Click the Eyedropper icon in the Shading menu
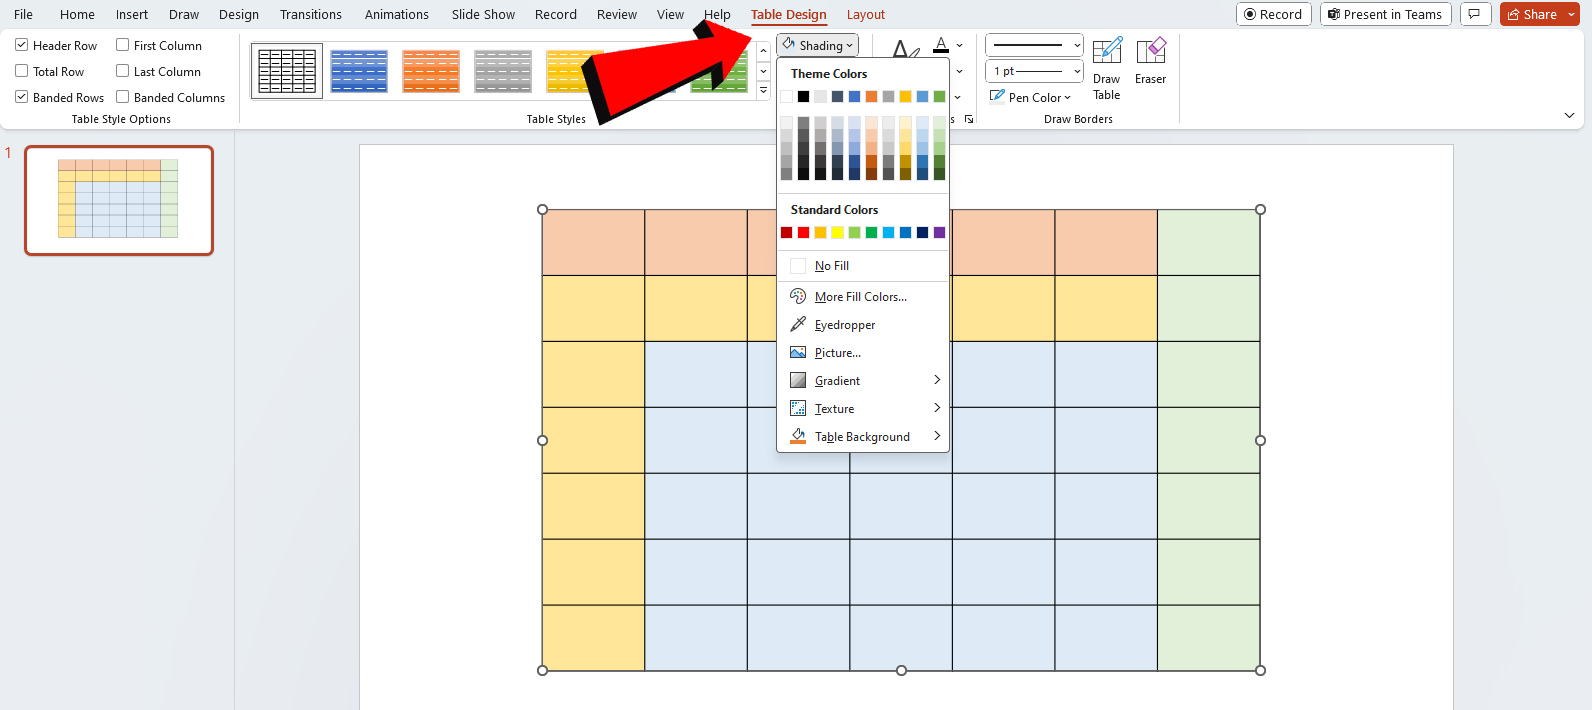This screenshot has width=1592, height=710. tap(798, 324)
